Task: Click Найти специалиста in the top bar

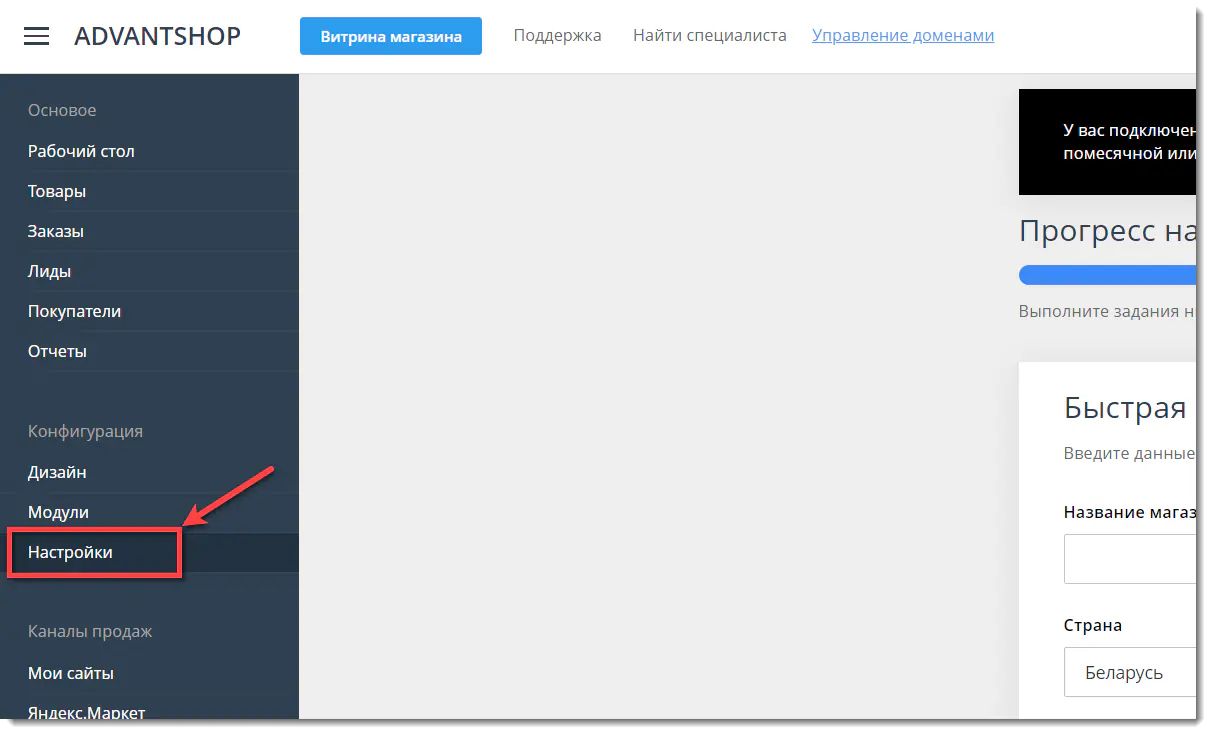Action: (709, 35)
